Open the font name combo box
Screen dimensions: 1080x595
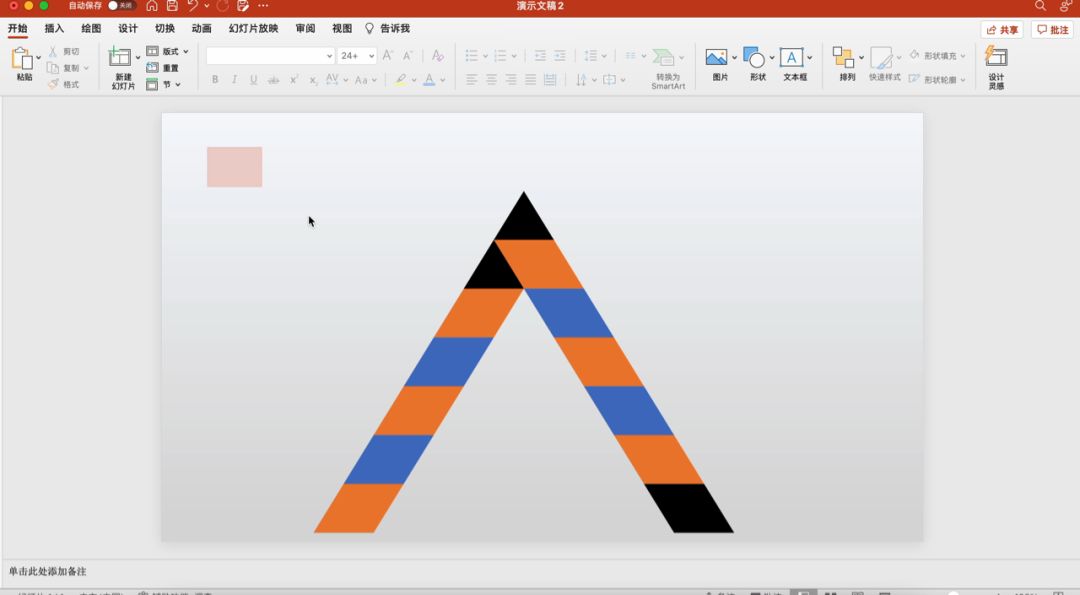[x=270, y=55]
